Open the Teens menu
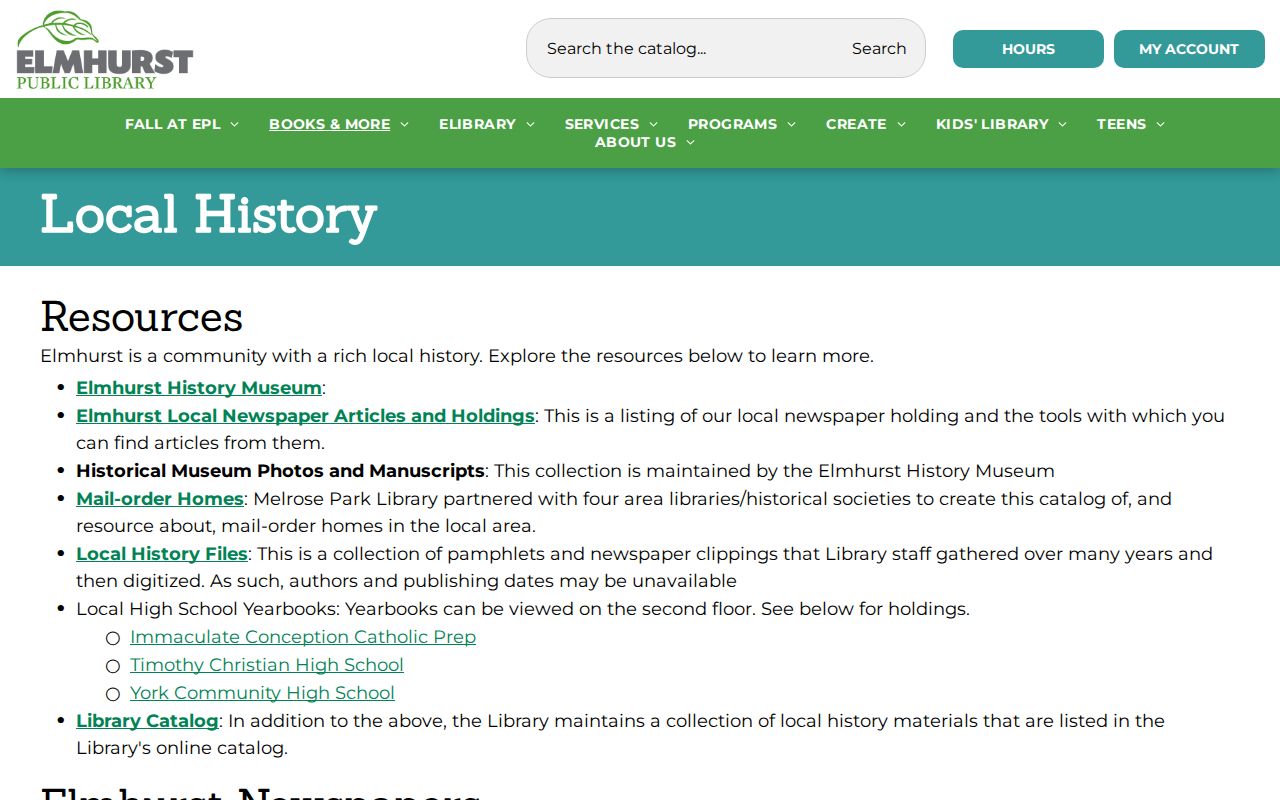The height and width of the screenshot is (800, 1280). (x=1121, y=124)
